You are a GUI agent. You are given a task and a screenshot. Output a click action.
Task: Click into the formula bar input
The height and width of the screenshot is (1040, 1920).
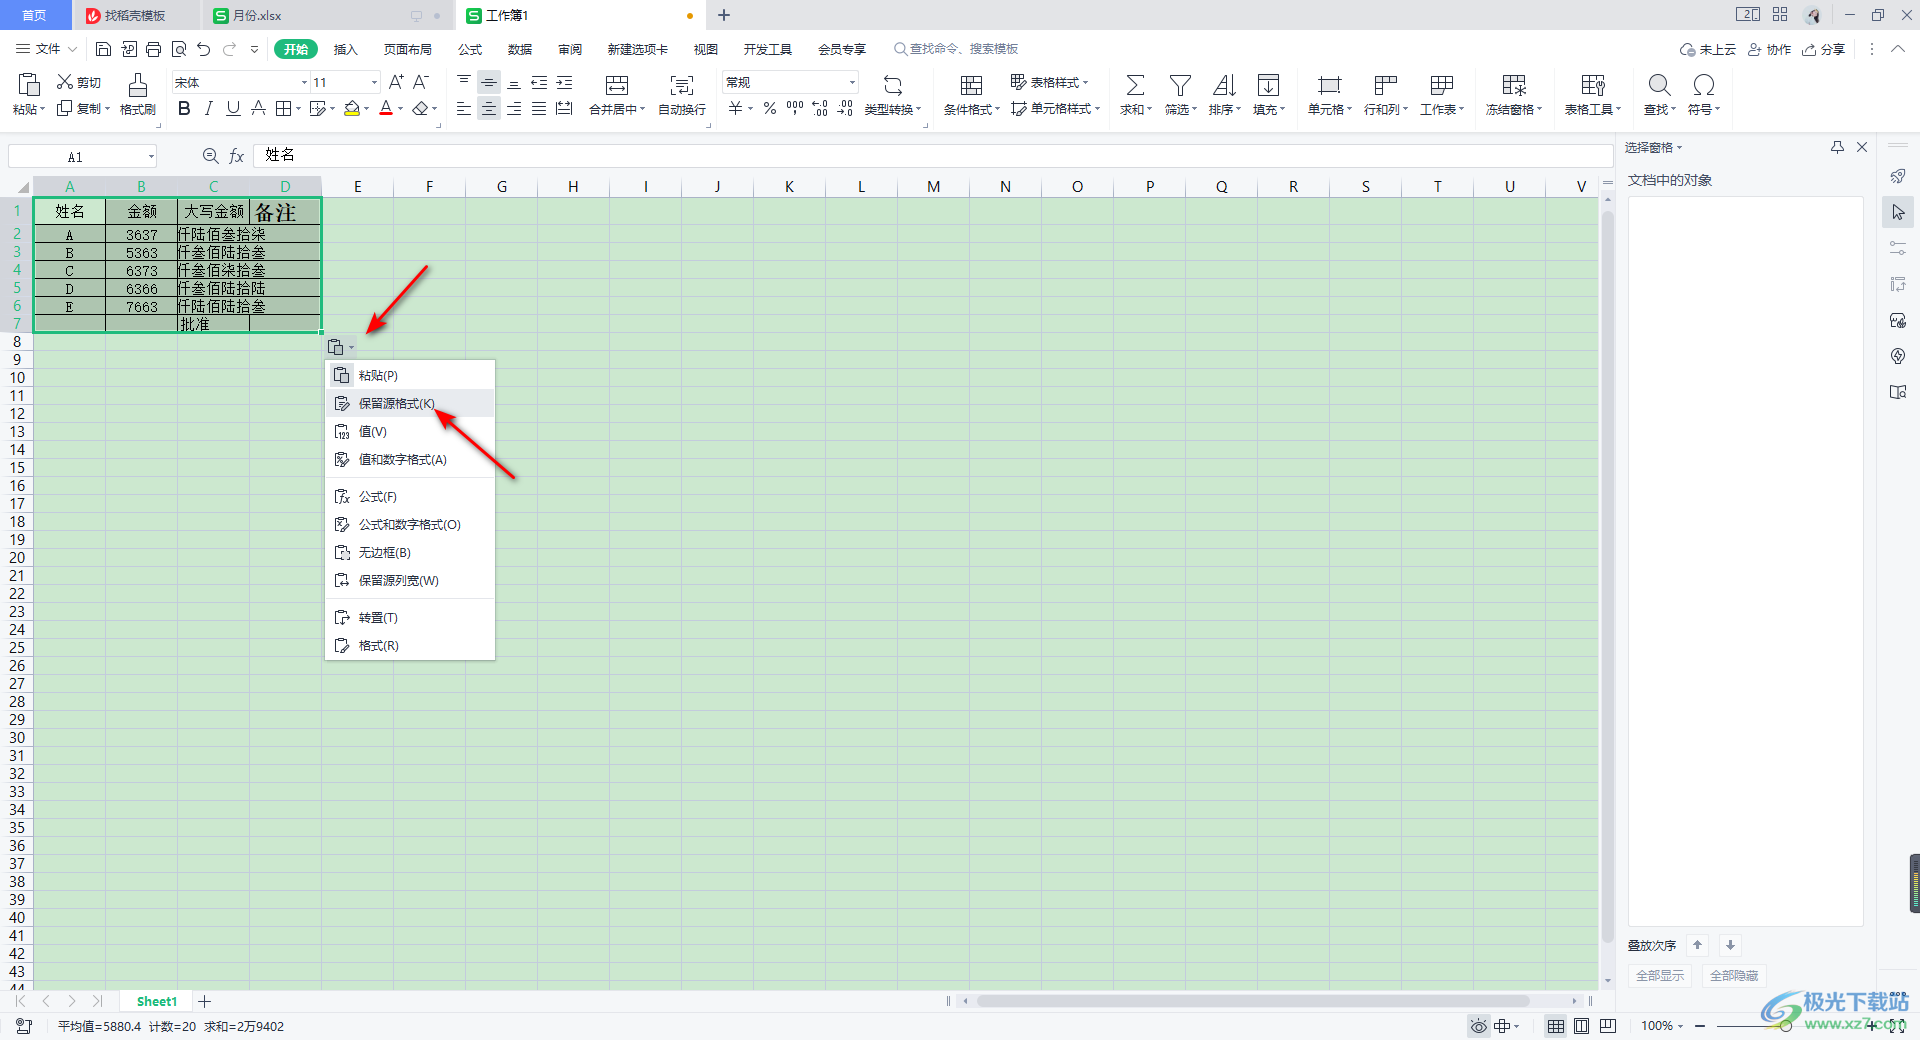pos(933,156)
